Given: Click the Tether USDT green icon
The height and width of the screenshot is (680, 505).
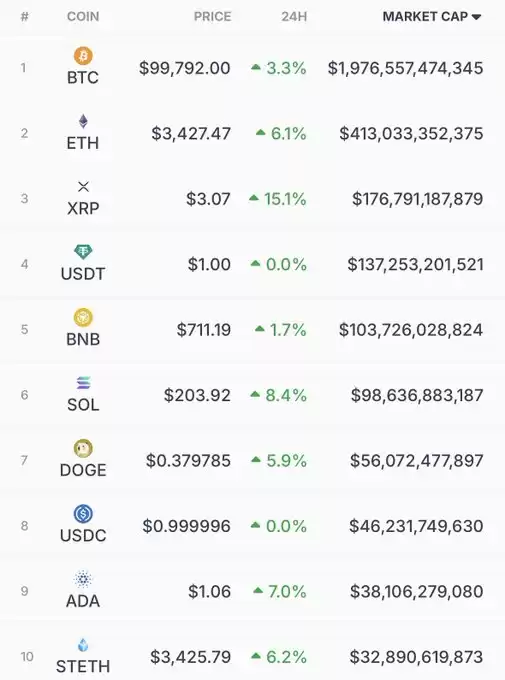Looking at the screenshot, I should click(x=83, y=252).
